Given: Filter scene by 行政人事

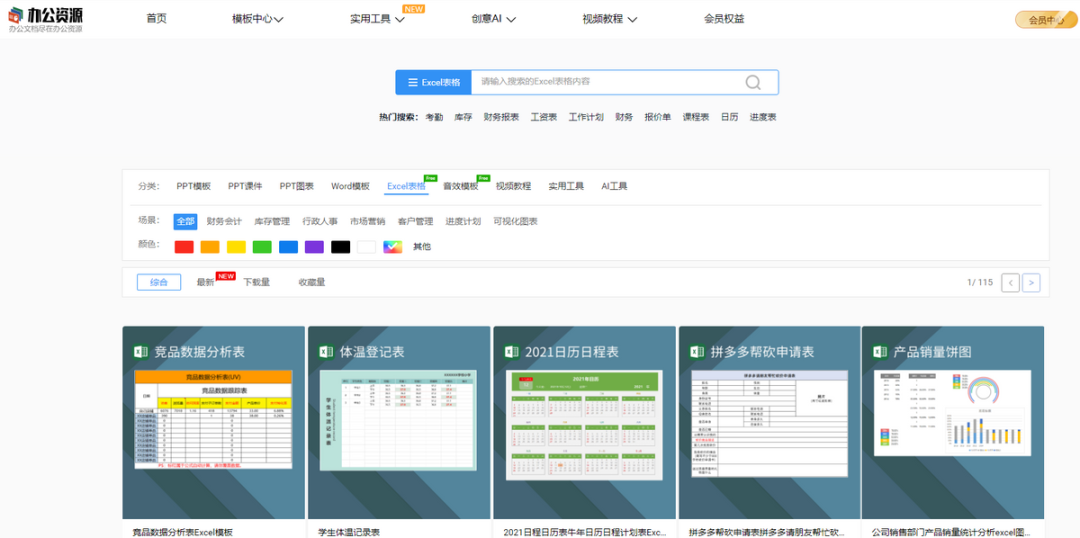Looking at the screenshot, I should pyautogui.click(x=320, y=222).
